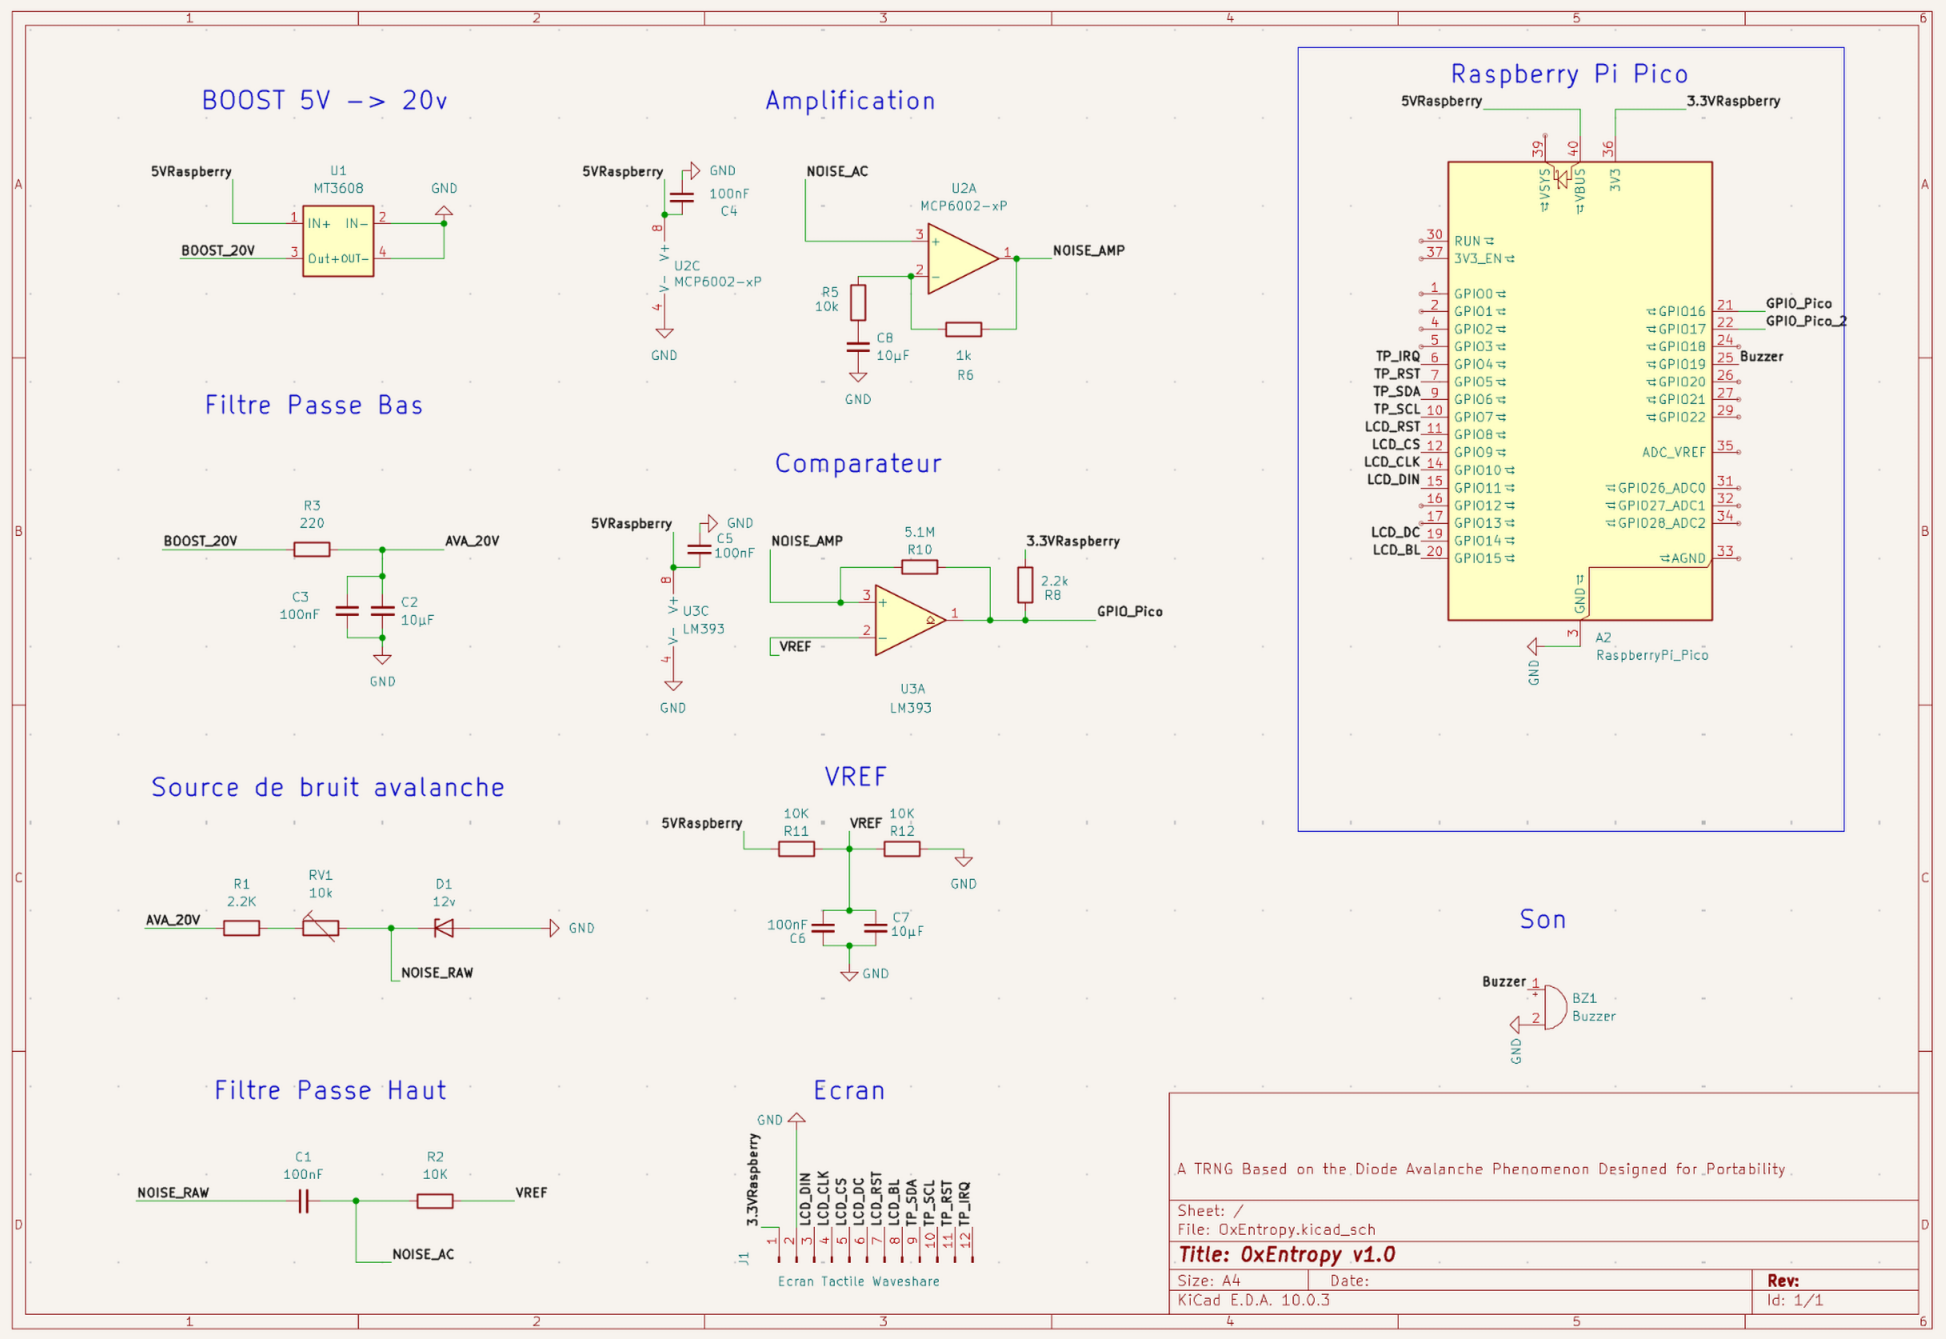
Task: Click the U2A MCP6002 op-amp triangle
Action: click(x=962, y=259)
